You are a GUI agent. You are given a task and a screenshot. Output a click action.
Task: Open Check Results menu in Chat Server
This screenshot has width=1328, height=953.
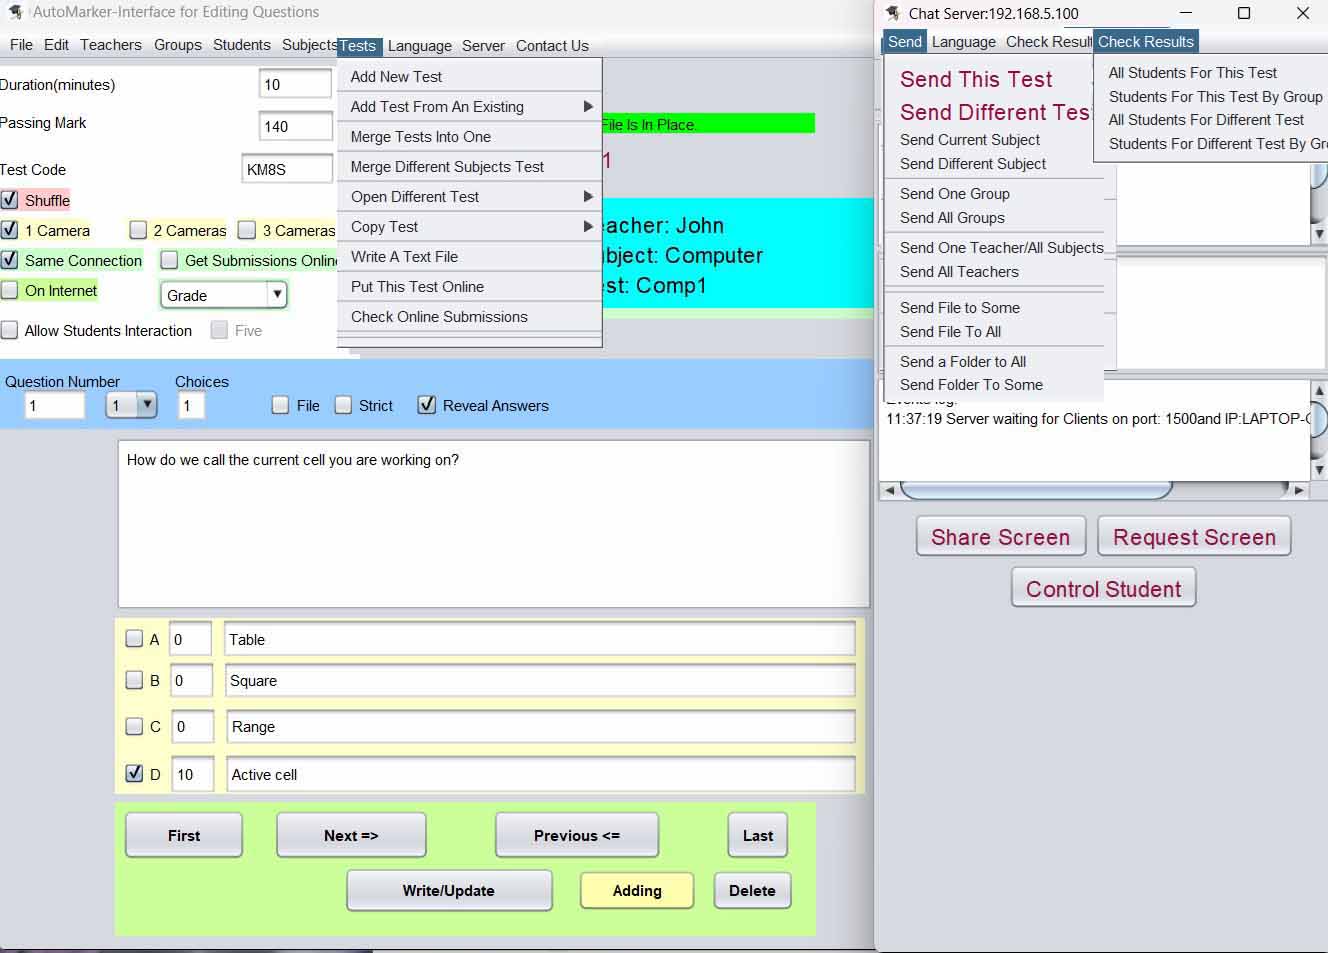(1145, 41)
